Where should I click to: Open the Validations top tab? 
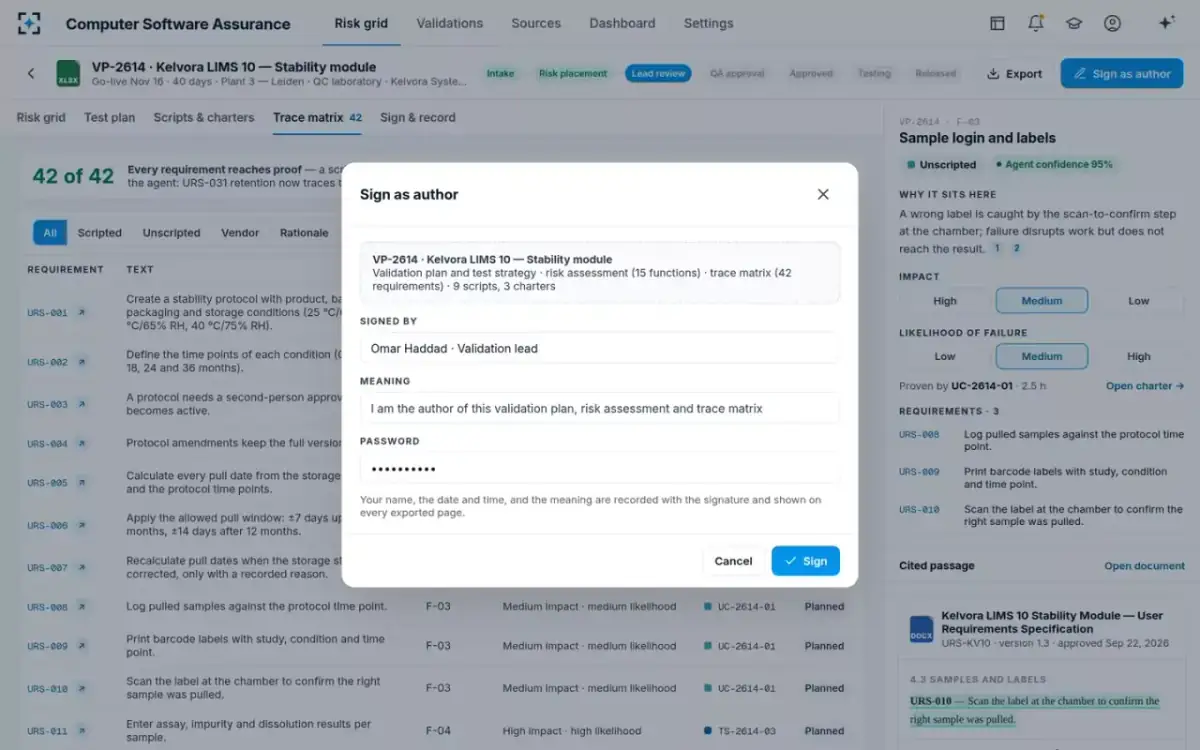[x=449, y=23]
